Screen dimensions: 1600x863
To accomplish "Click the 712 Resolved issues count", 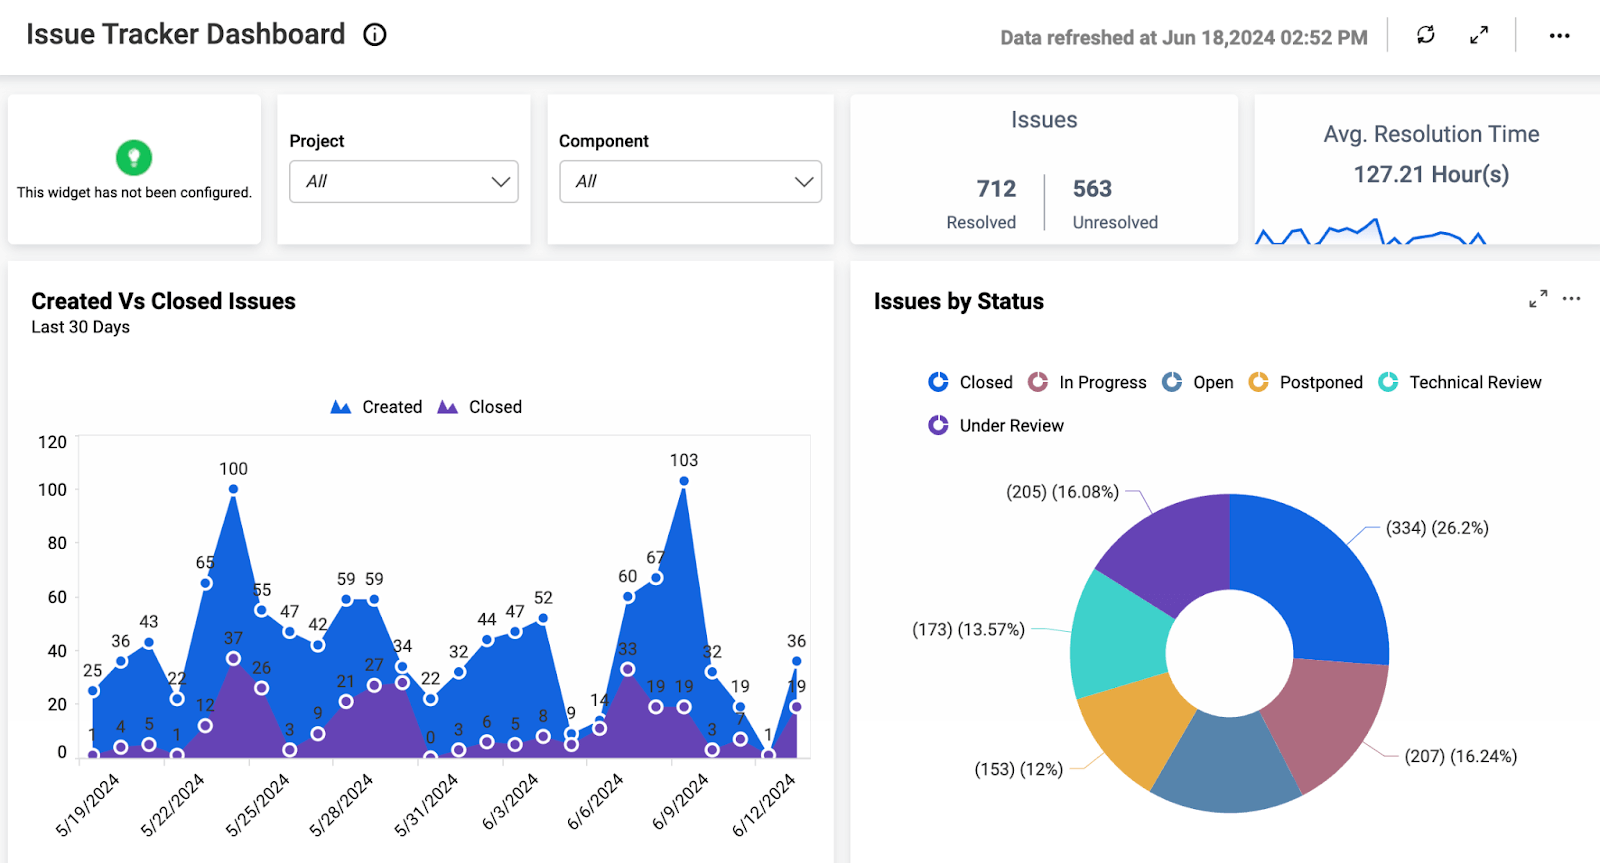I will 996,189.
